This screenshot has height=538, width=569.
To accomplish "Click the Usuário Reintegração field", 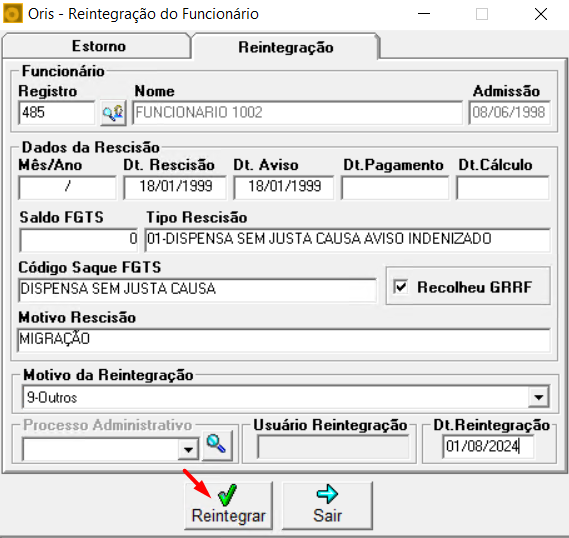I will [333, 447].
